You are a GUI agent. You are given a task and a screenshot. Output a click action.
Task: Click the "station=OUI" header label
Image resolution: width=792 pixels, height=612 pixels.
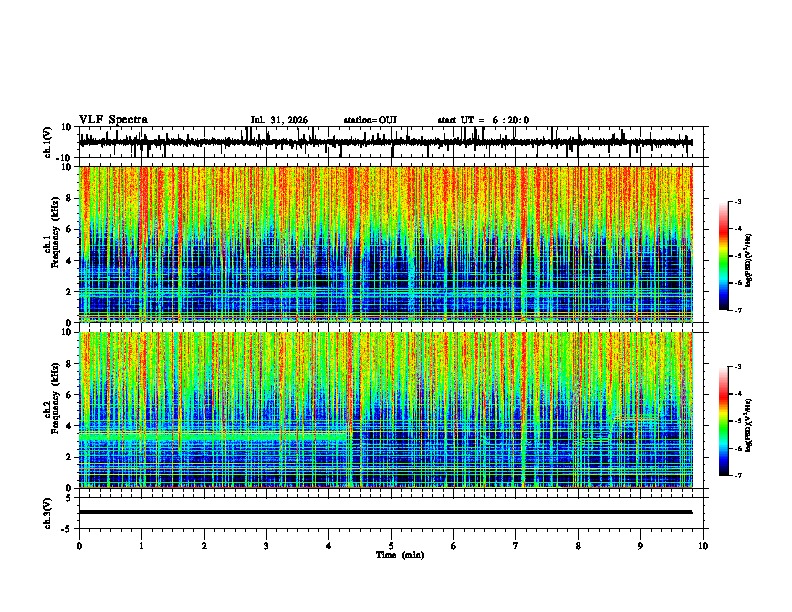[x=370, y=120]
